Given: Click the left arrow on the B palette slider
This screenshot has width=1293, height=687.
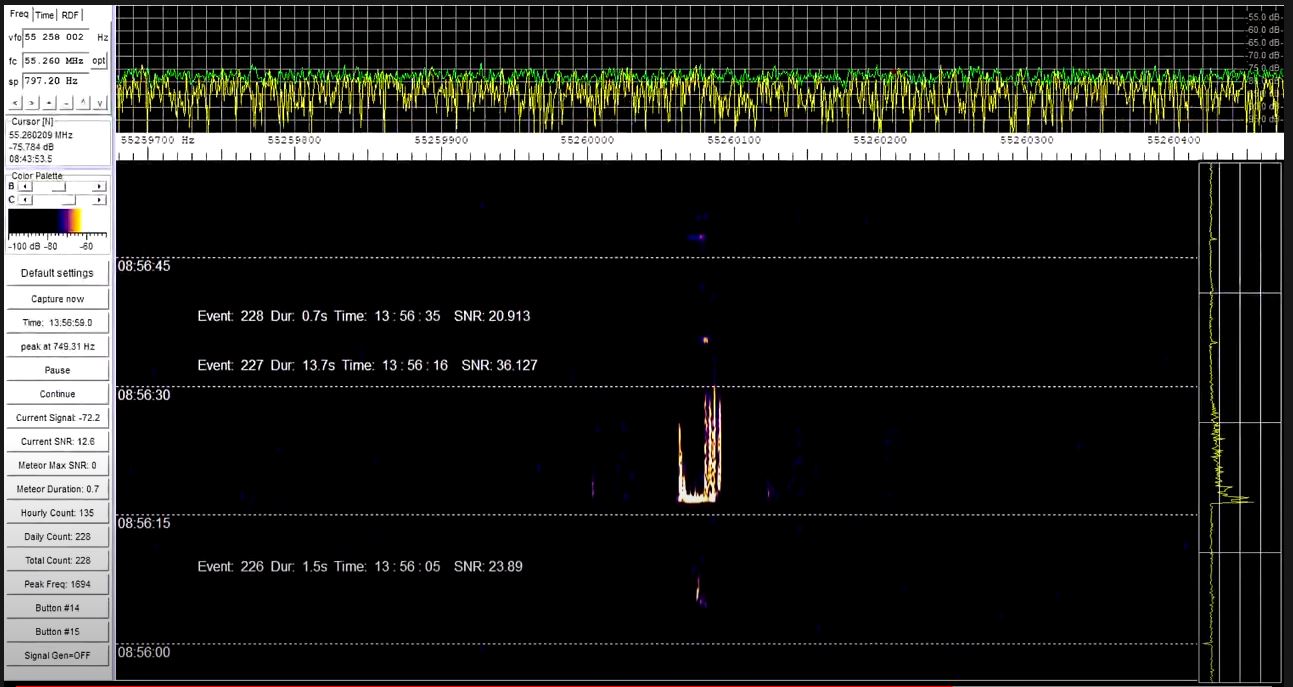Looking at the screenshot, I should coord(24,187).
